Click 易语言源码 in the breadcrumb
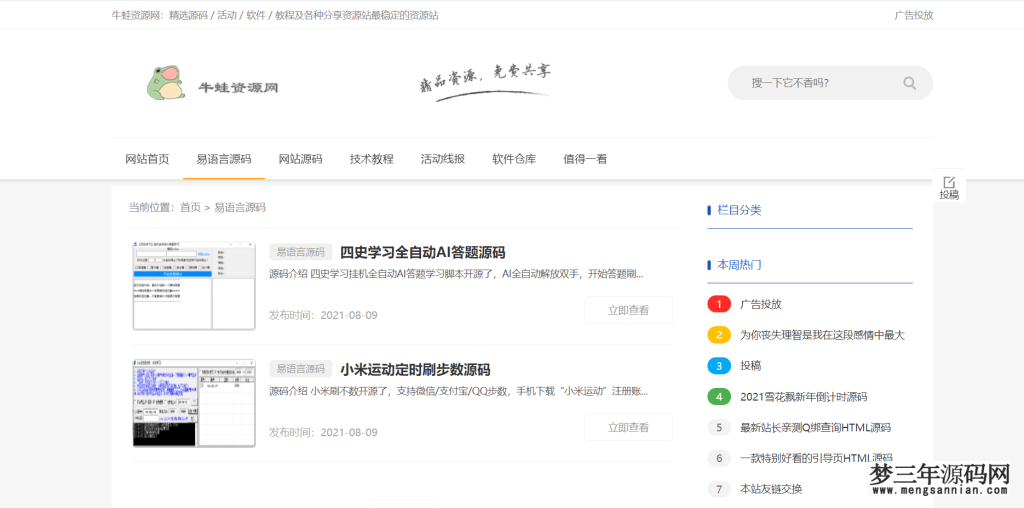1024x508 pixels. click(240, 208)
